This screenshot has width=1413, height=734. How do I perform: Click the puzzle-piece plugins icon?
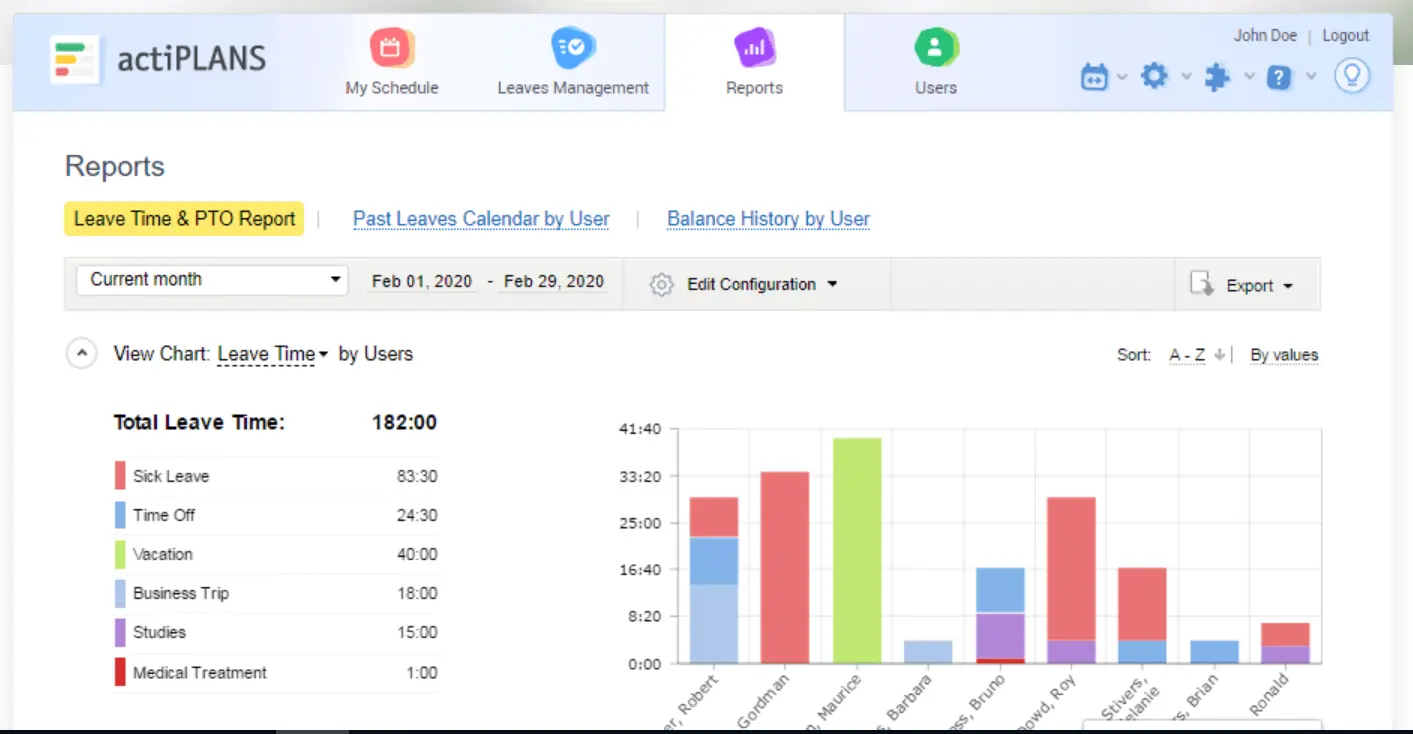click(1216, 77)
